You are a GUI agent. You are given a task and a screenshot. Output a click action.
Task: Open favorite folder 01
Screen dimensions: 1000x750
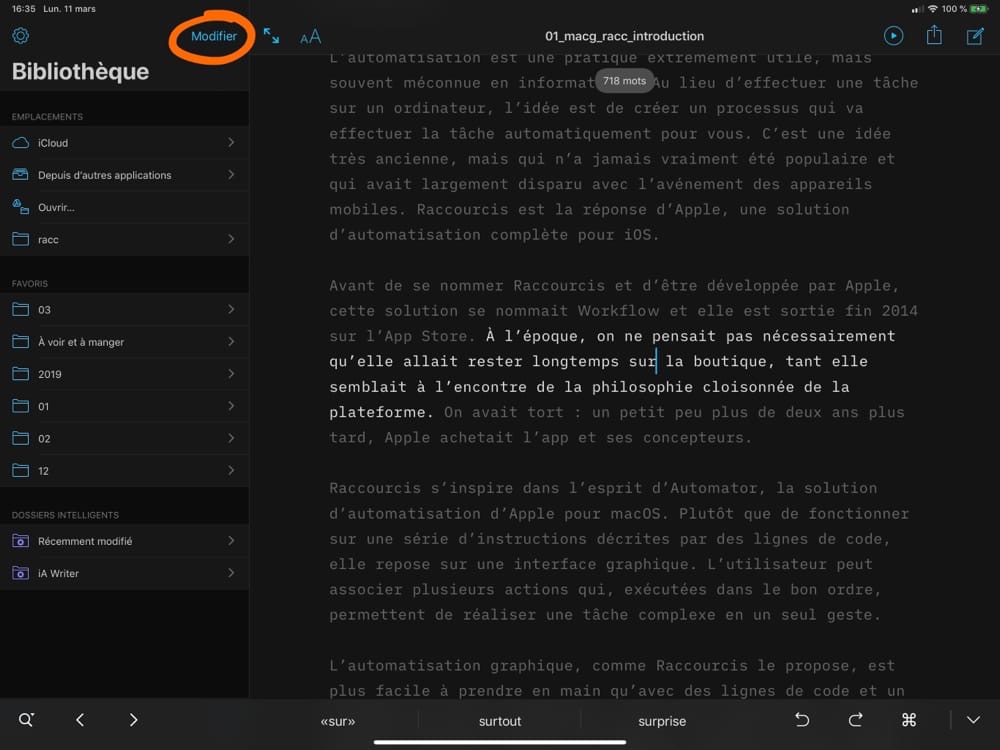124,406
